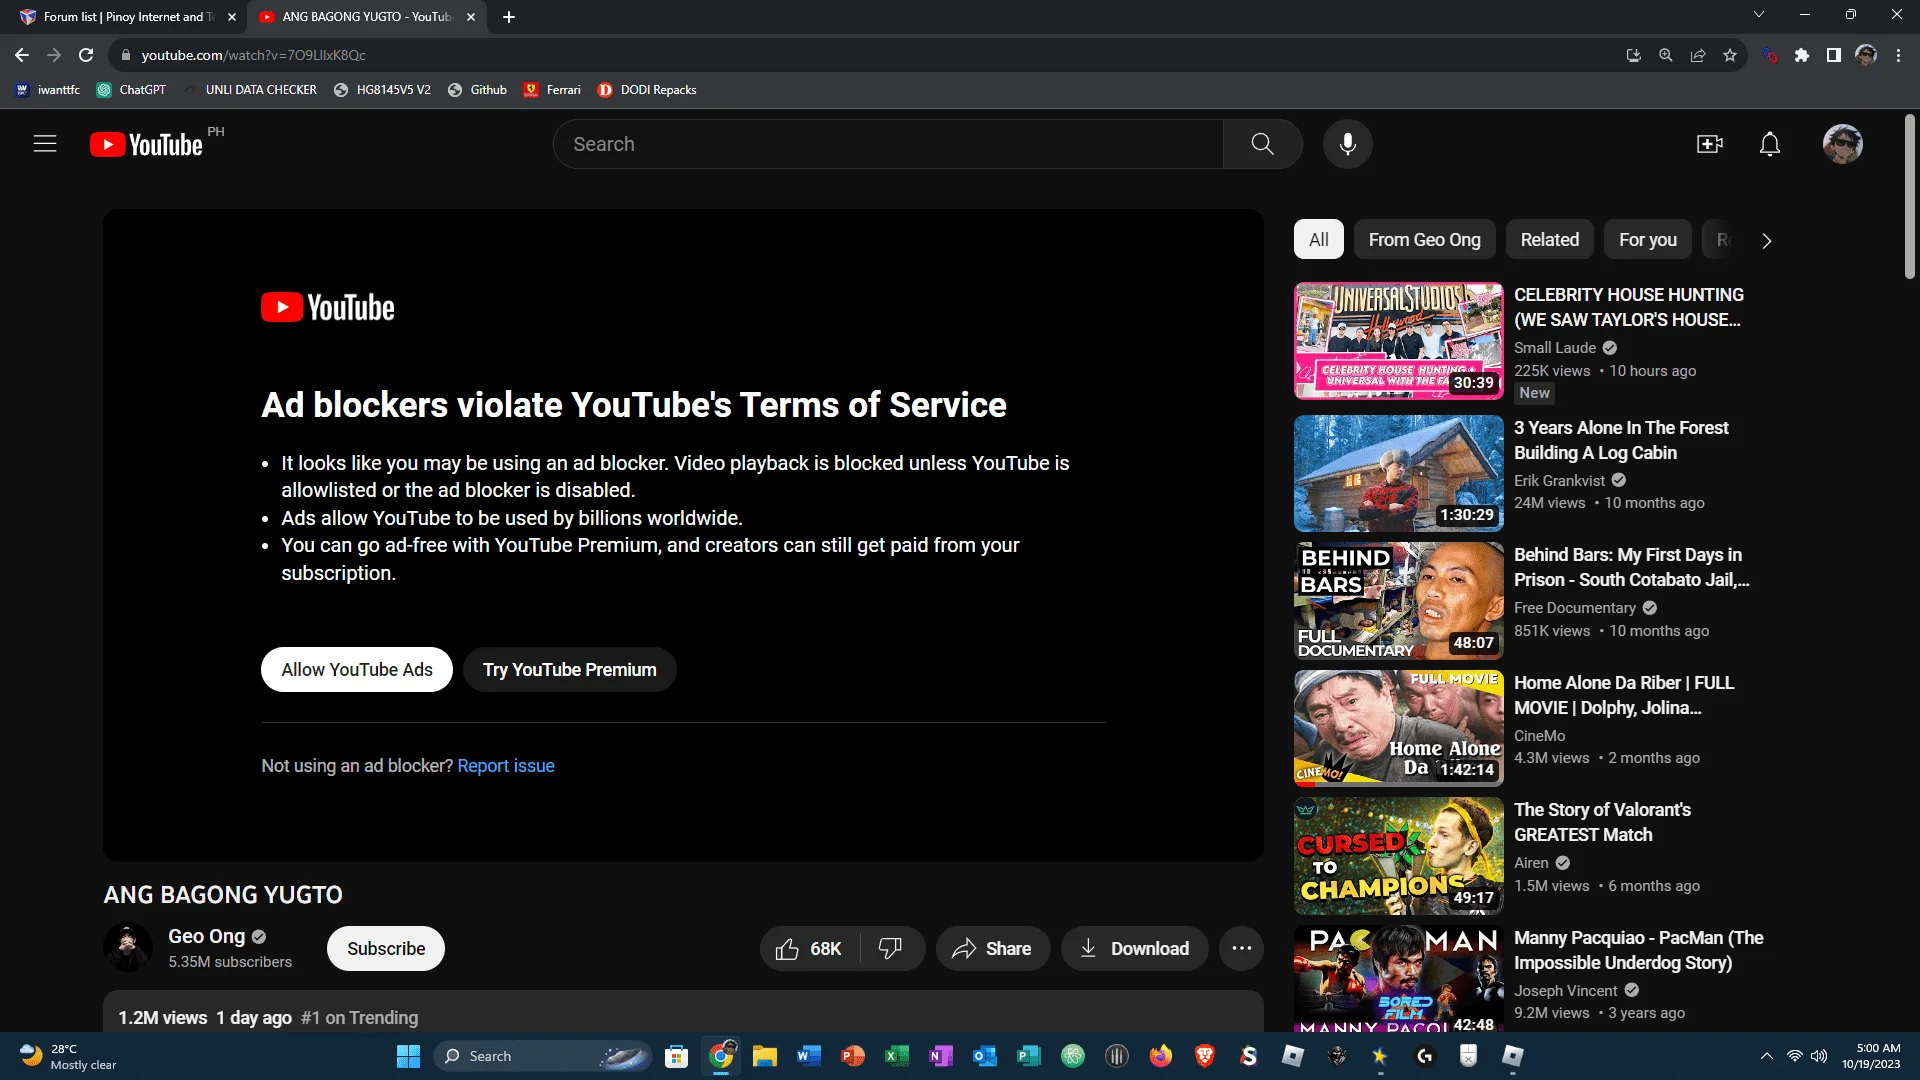Select the Related filter chip
Image resolution: width=1920 pixels, height=1080 pixels.
1549,240
